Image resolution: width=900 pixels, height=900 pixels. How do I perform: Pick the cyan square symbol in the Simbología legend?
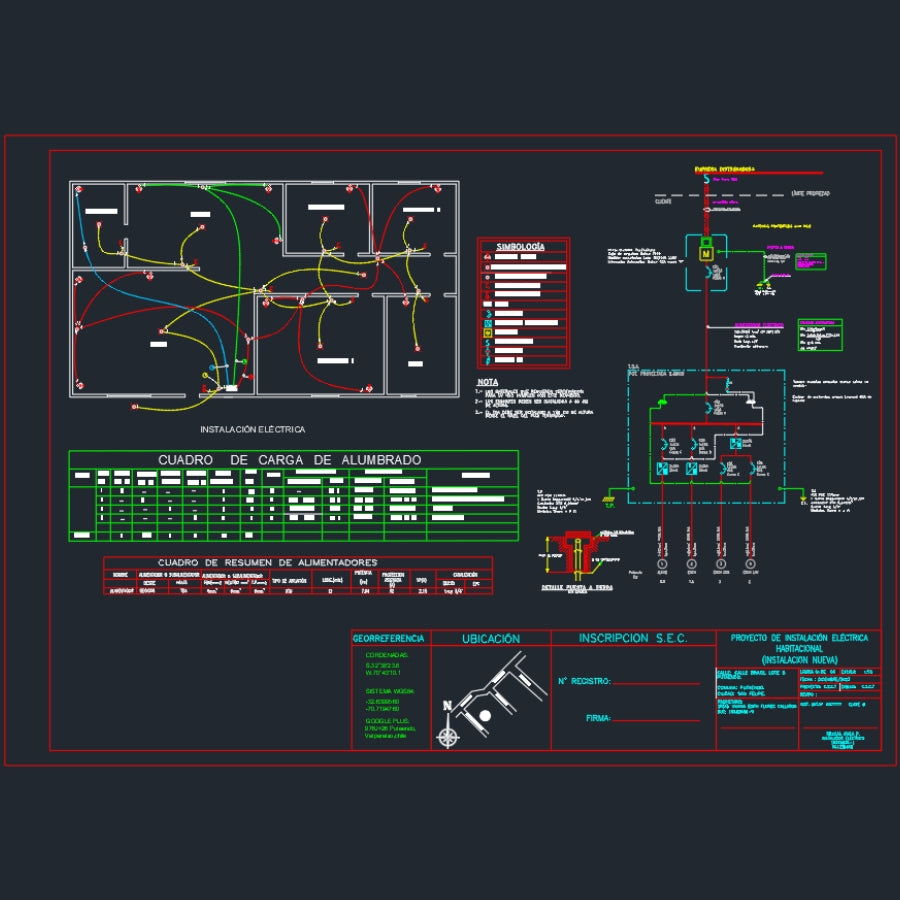click(x=488, y=324)
